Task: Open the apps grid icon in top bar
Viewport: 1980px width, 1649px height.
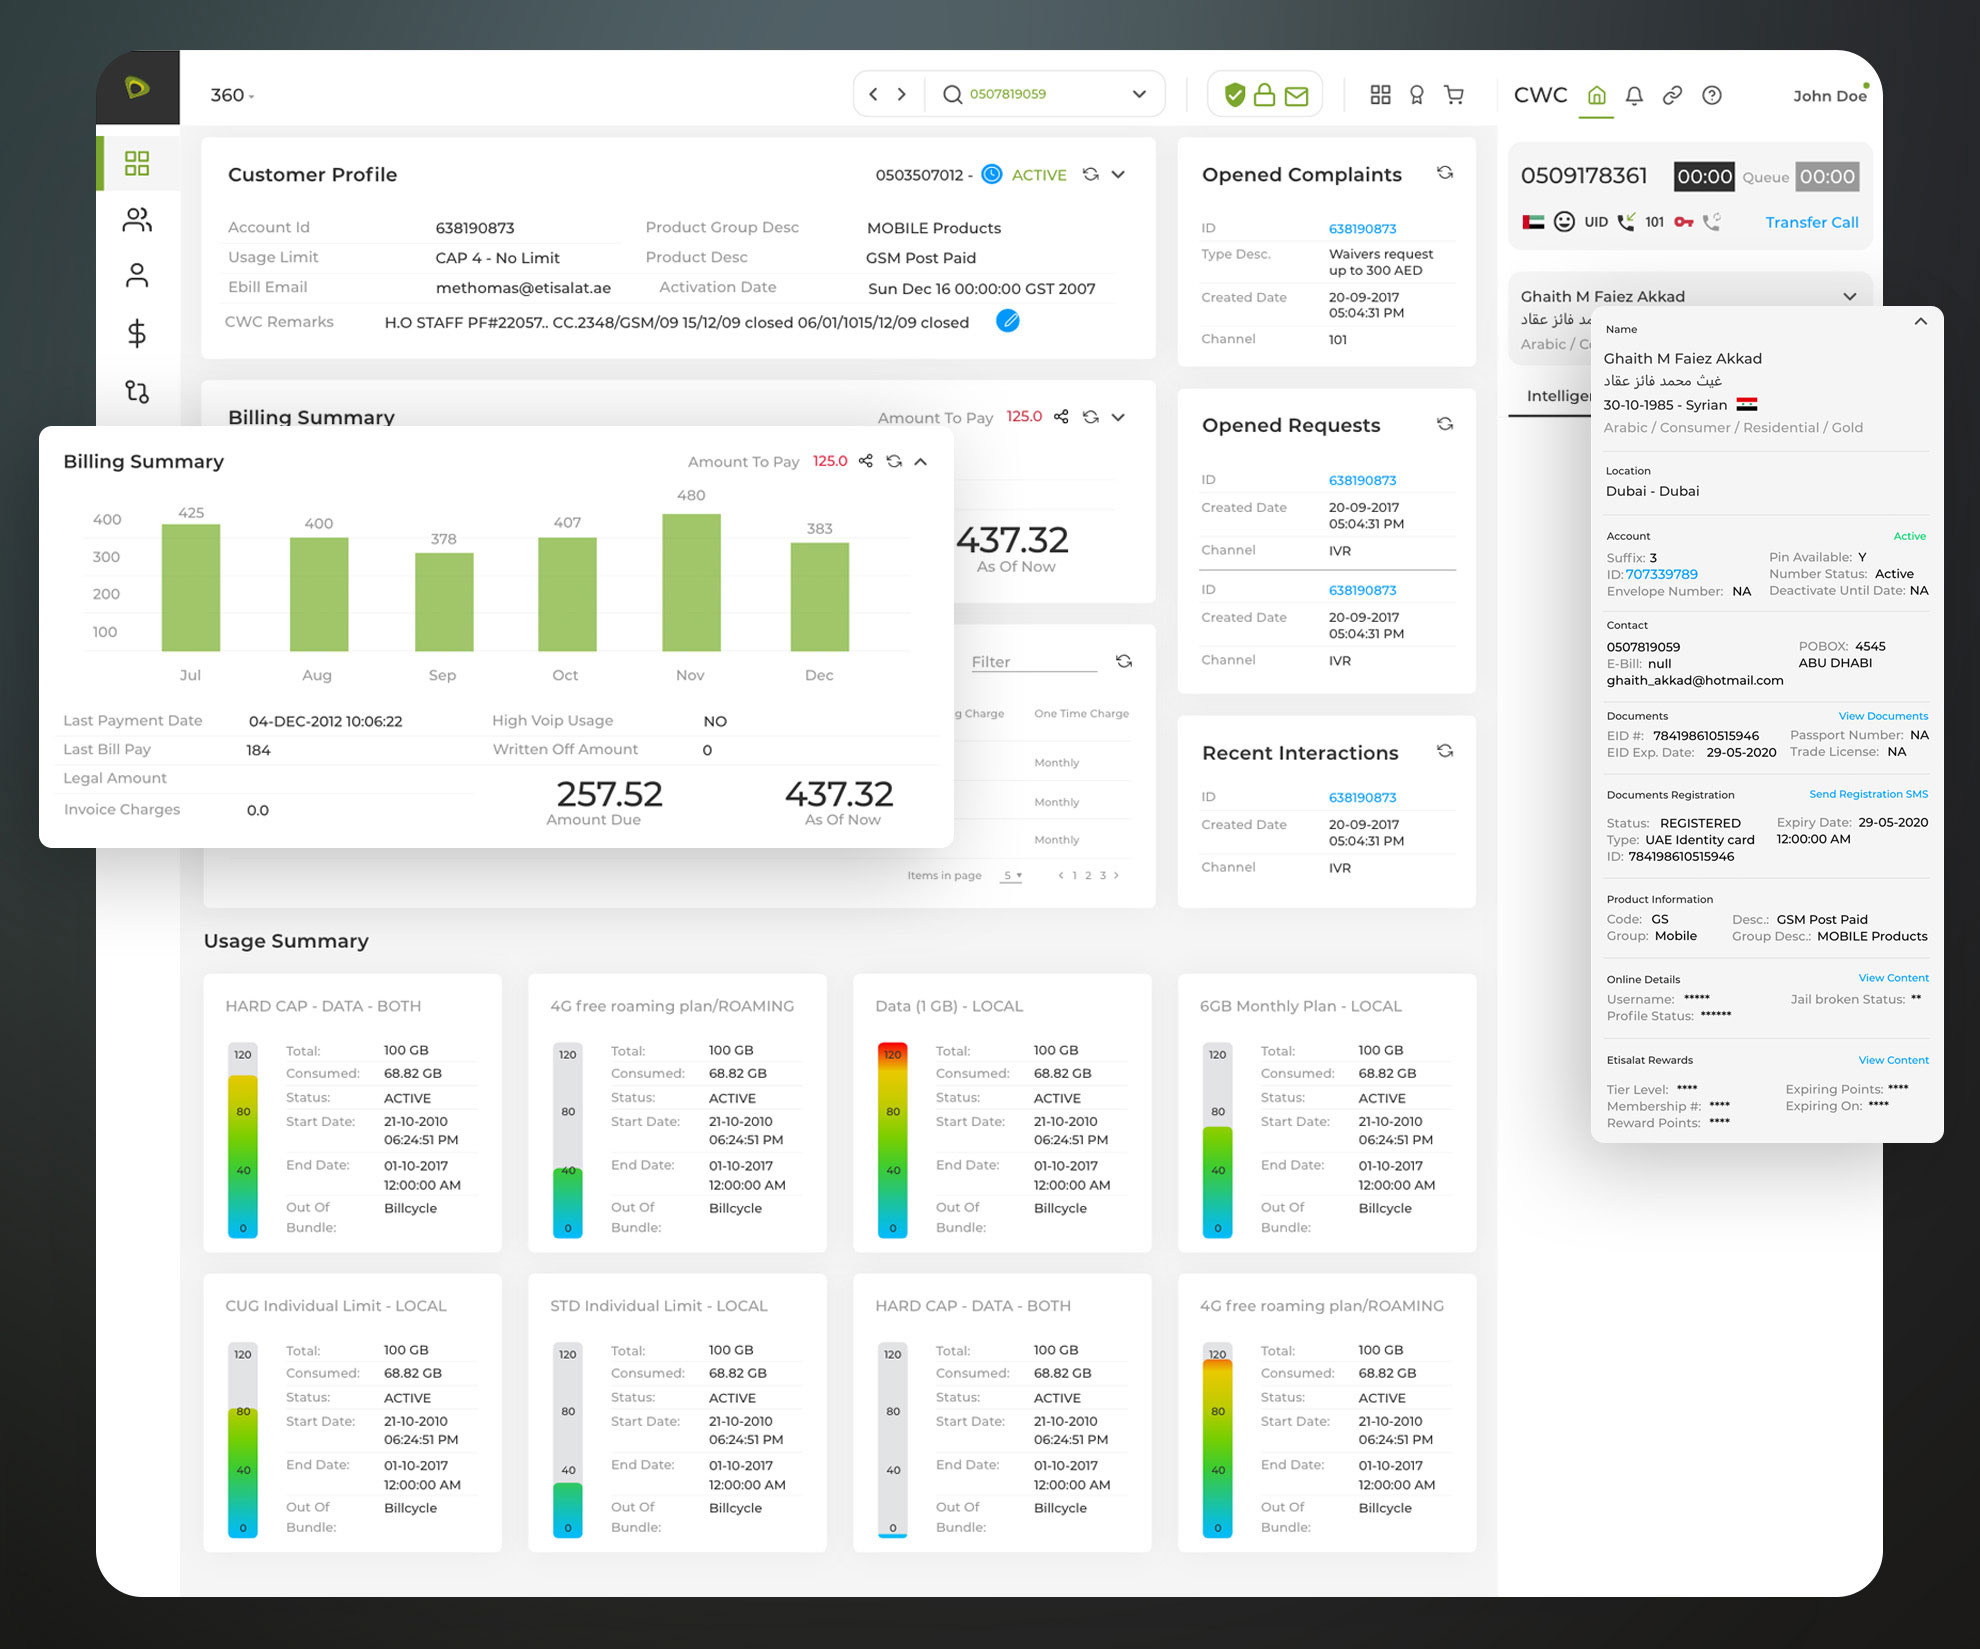Action: tap(1380, 95)
